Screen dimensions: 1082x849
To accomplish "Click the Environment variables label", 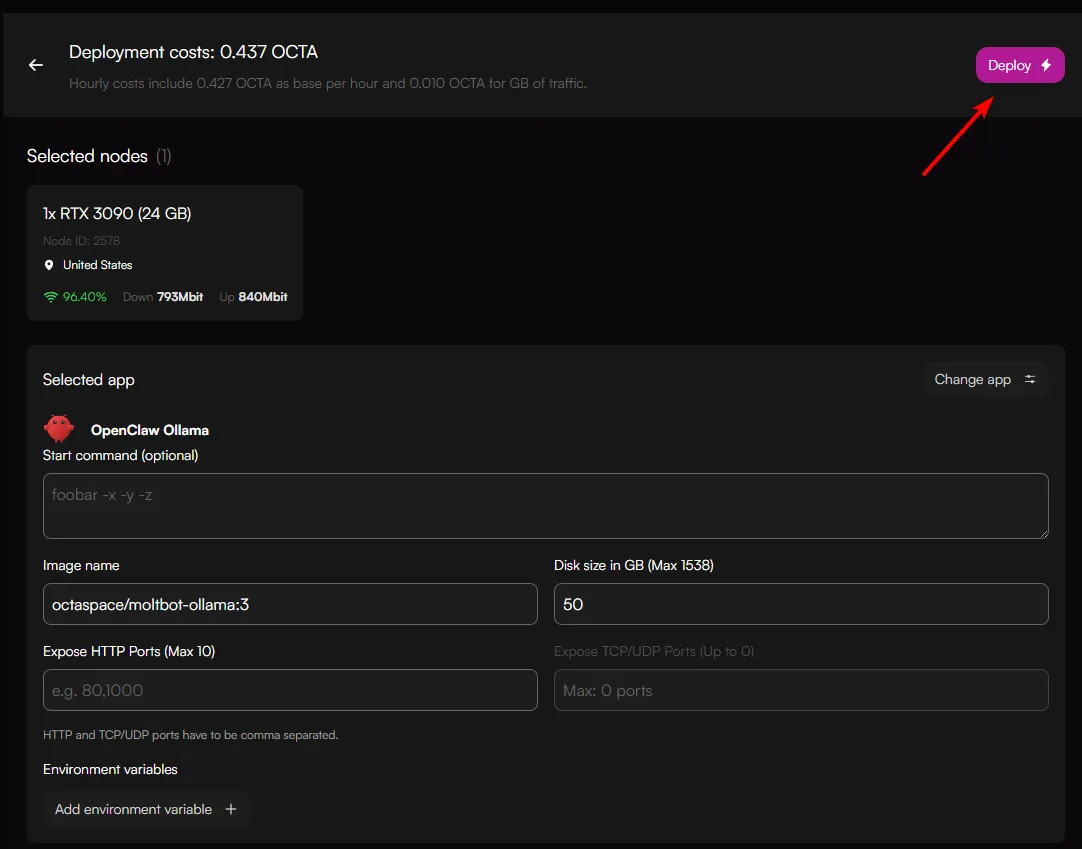I will click(110, 769).
